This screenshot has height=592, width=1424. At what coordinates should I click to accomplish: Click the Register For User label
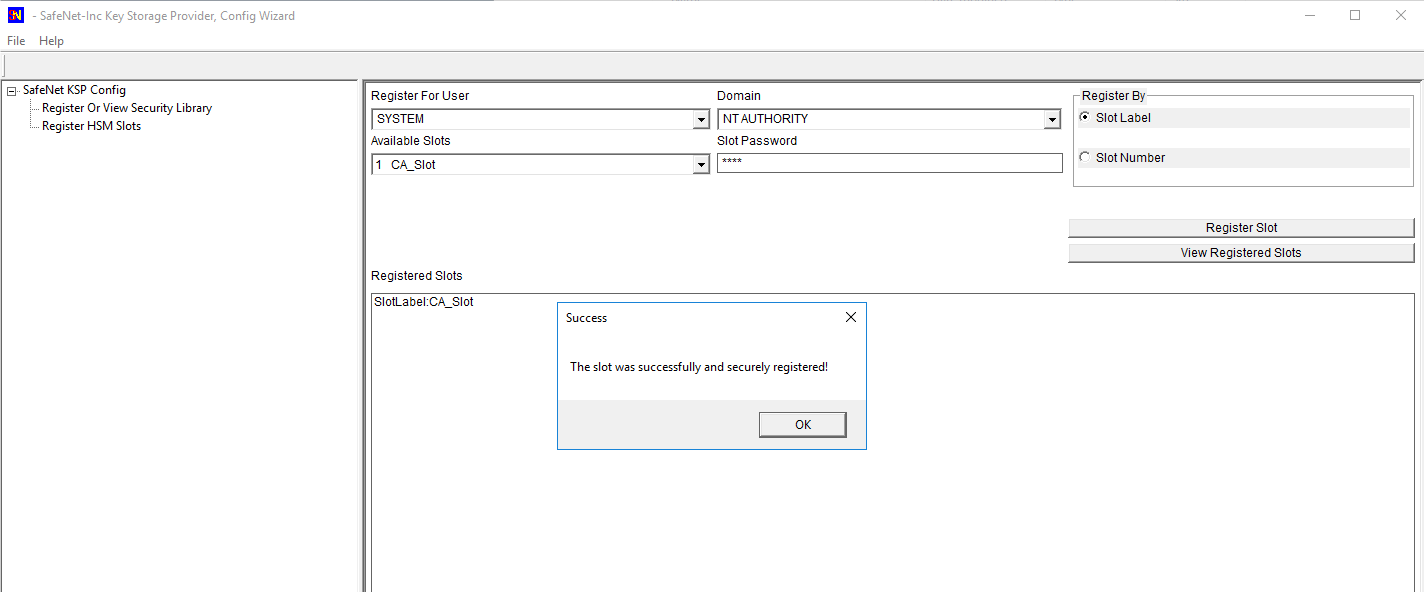420,96
